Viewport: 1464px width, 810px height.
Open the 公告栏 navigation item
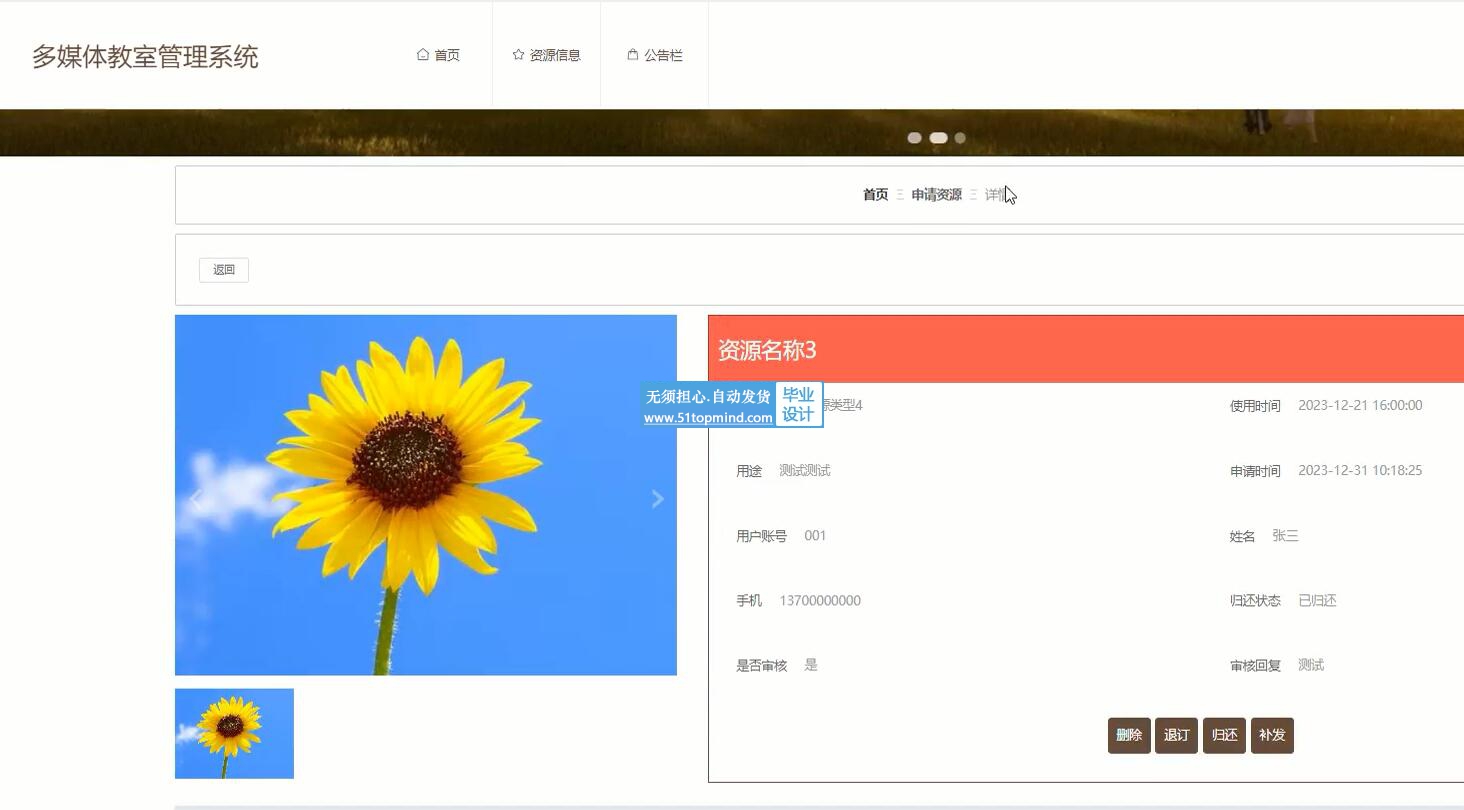[654, 55]
